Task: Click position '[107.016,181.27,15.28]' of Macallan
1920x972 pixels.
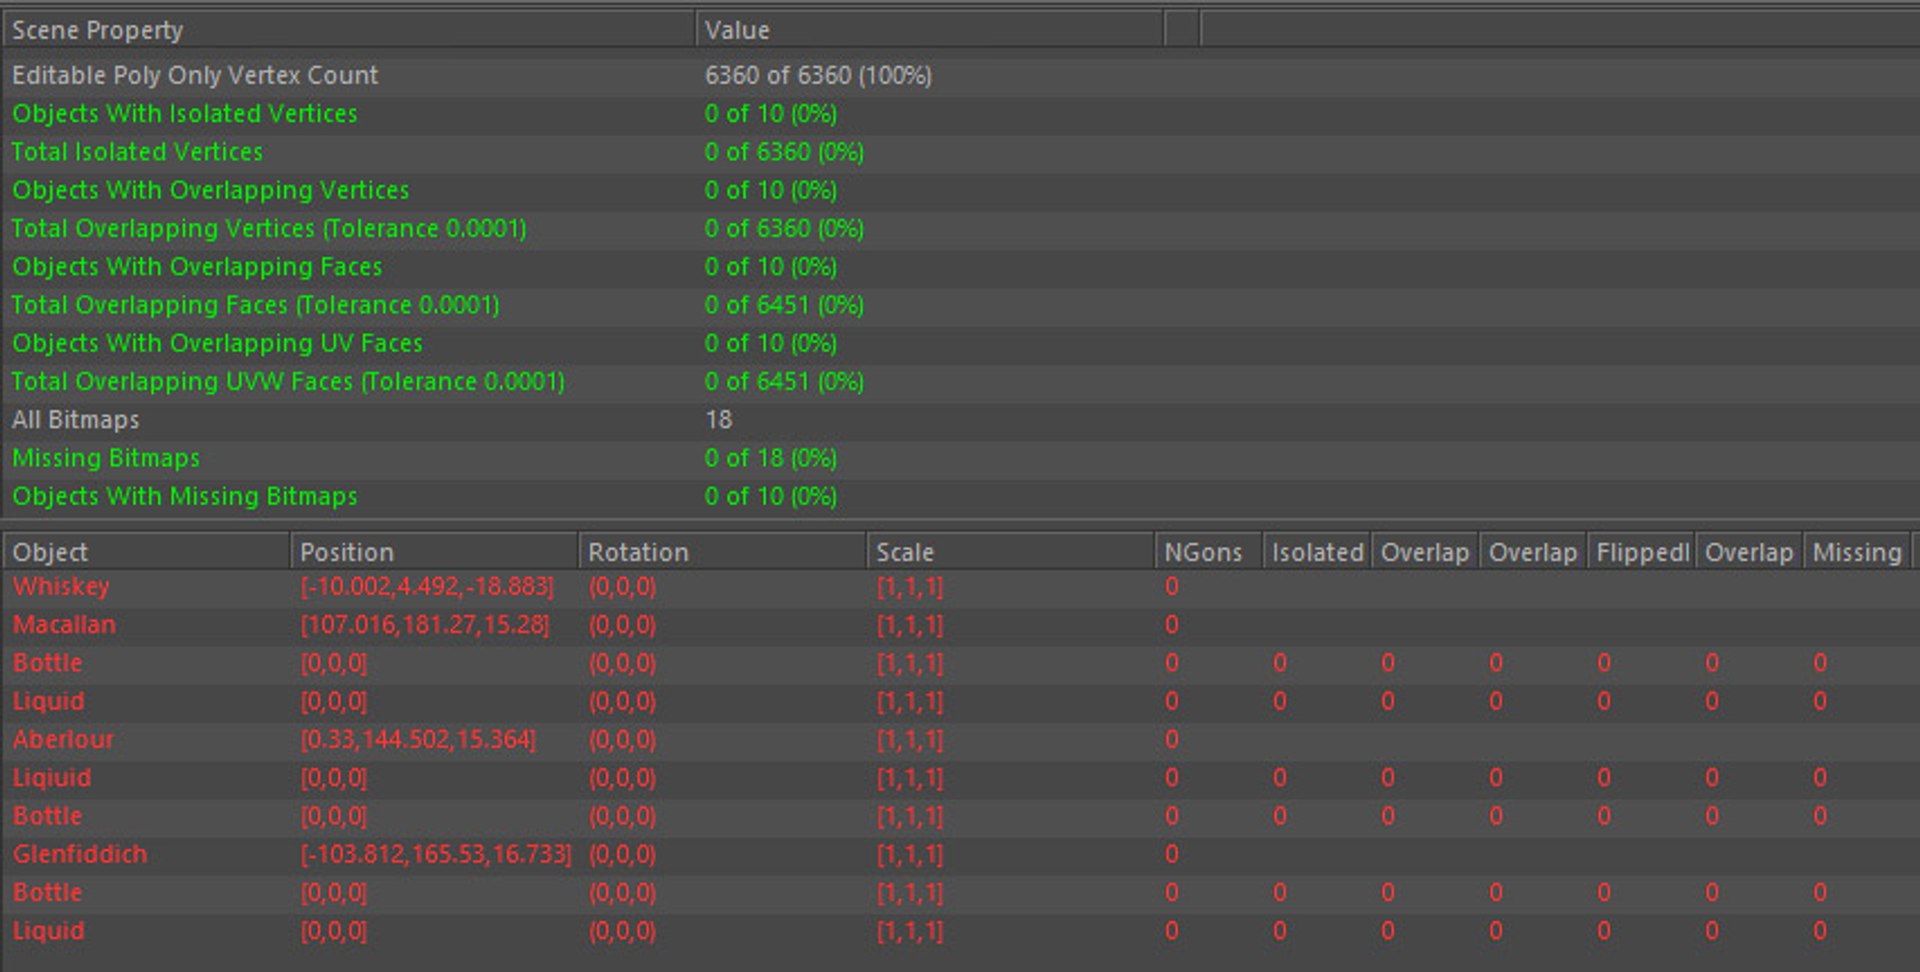Action: (x=425, y=625)
